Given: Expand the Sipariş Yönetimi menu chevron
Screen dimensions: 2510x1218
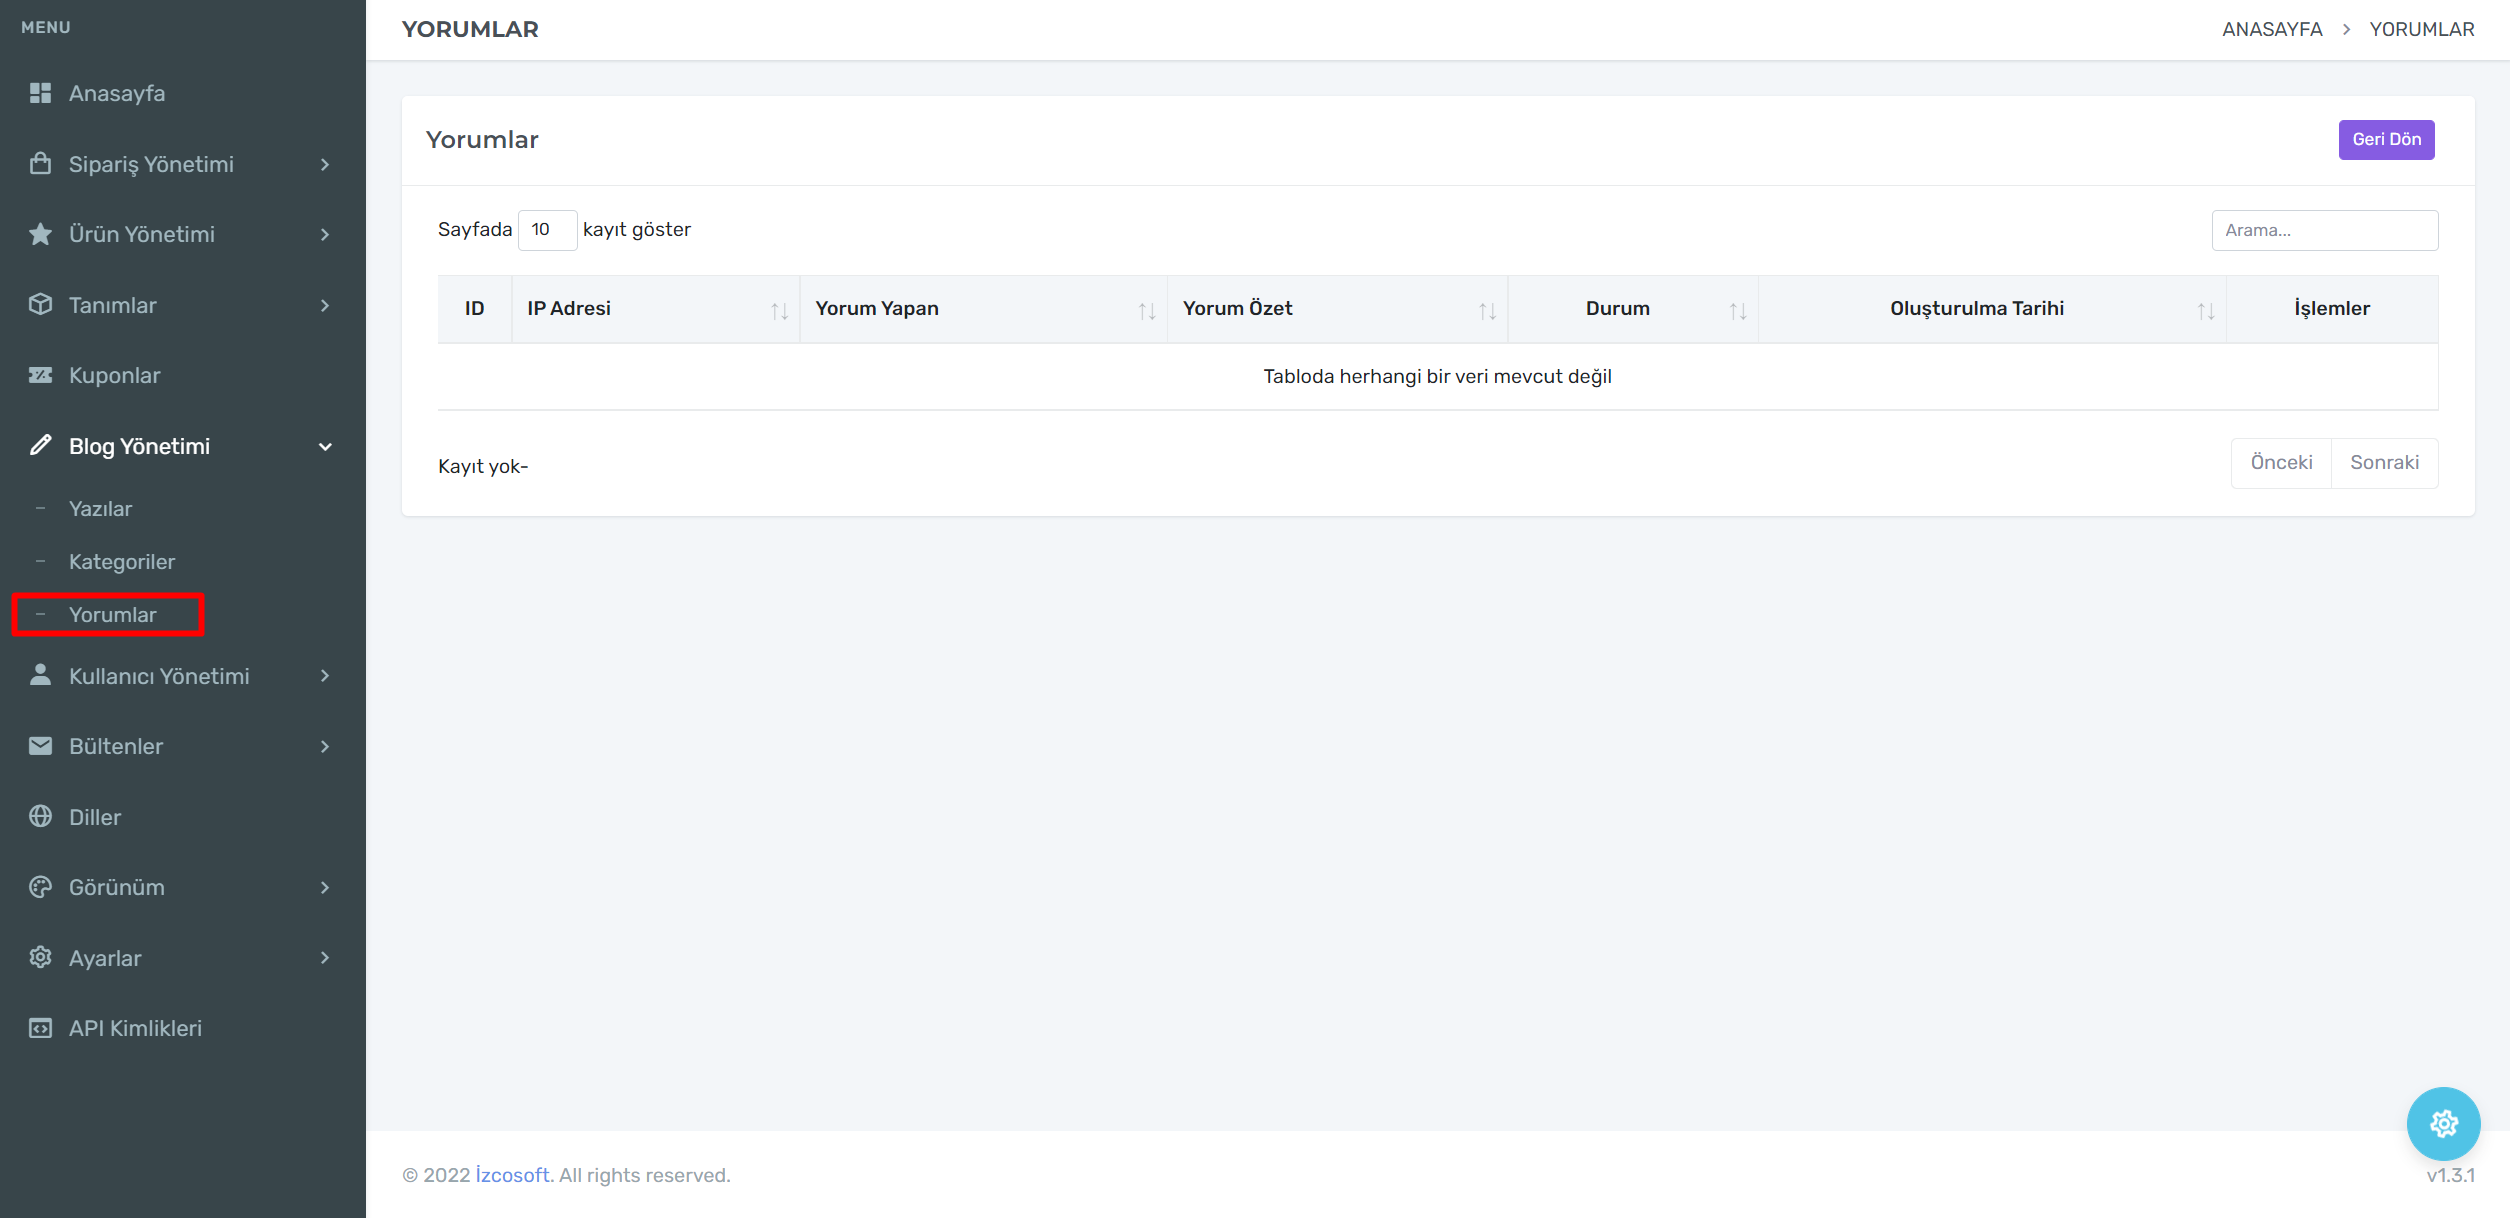Looking at the screenshot, I should tap(325, 164).
